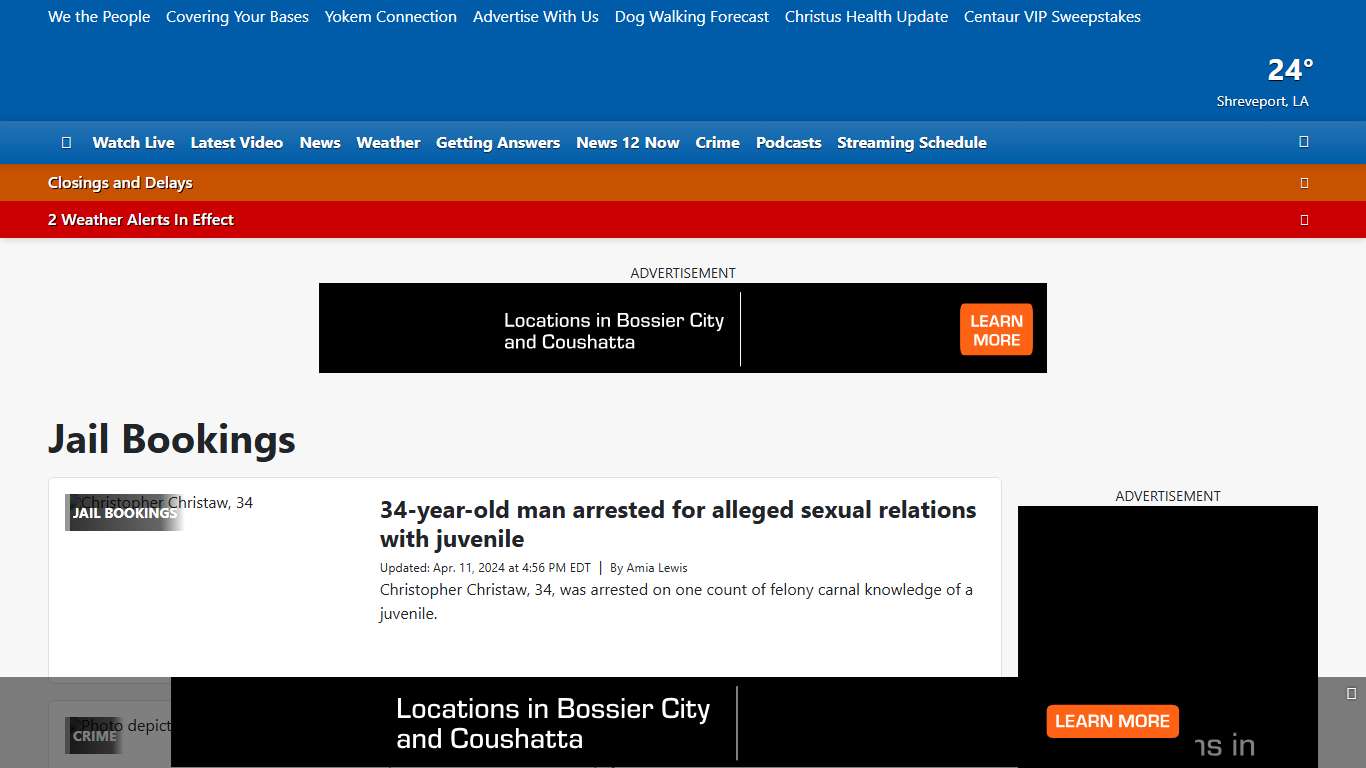Screen dimensions: 1366x768
Task: Click the home icon in navigation bar
Action: (66, 142)
